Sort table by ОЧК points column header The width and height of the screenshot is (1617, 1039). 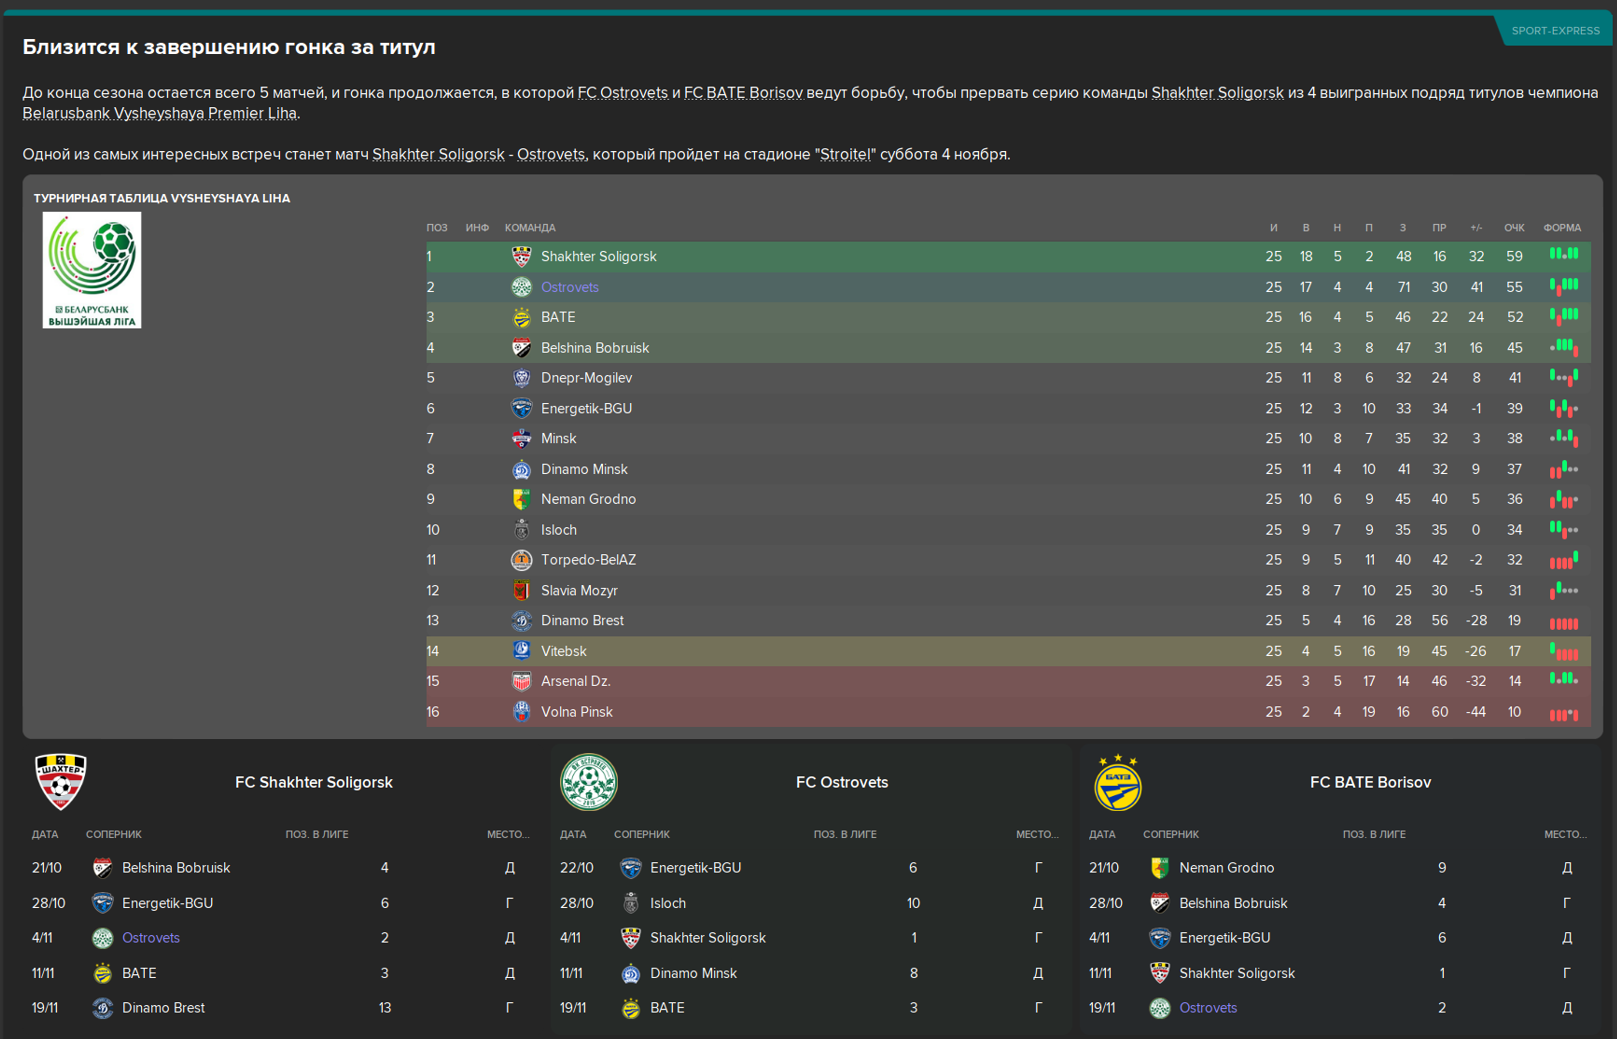1514,228
